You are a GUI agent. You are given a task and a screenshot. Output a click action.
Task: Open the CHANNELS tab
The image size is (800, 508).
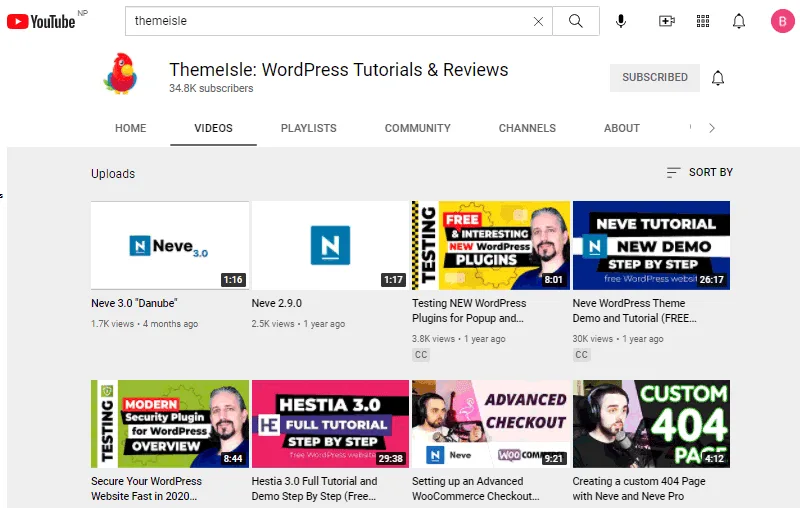527,128
